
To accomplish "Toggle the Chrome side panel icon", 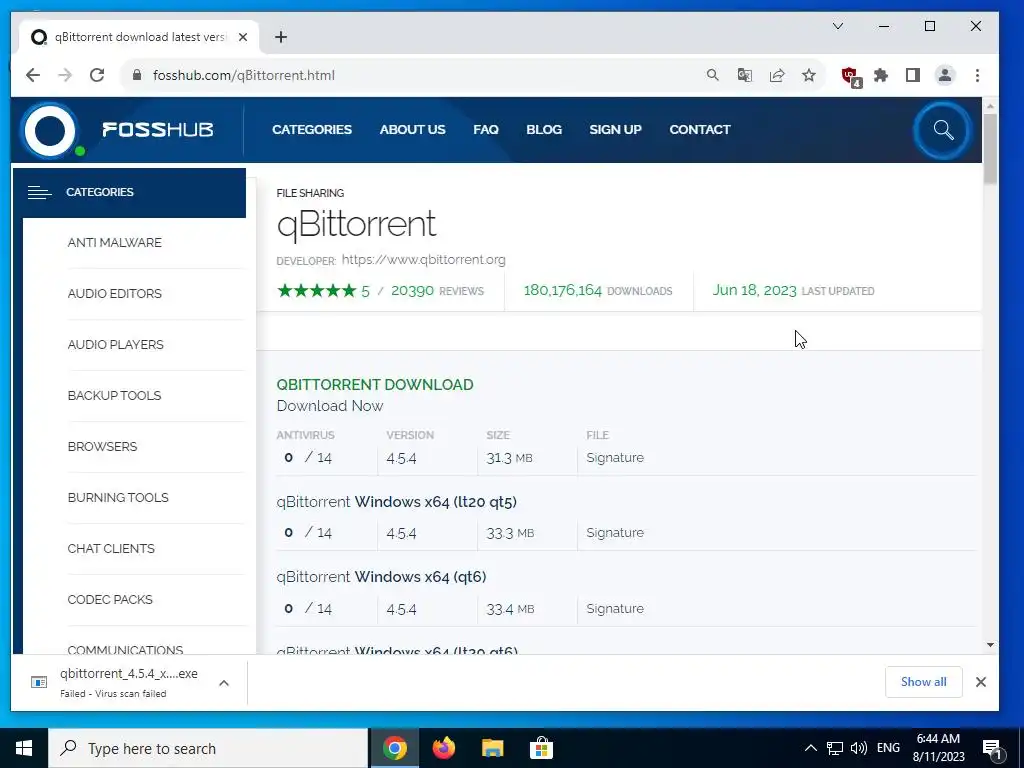I will pos(913,75).
